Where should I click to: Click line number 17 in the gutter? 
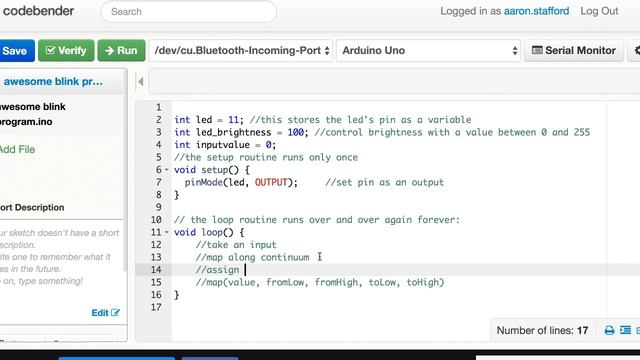(156, 307)
